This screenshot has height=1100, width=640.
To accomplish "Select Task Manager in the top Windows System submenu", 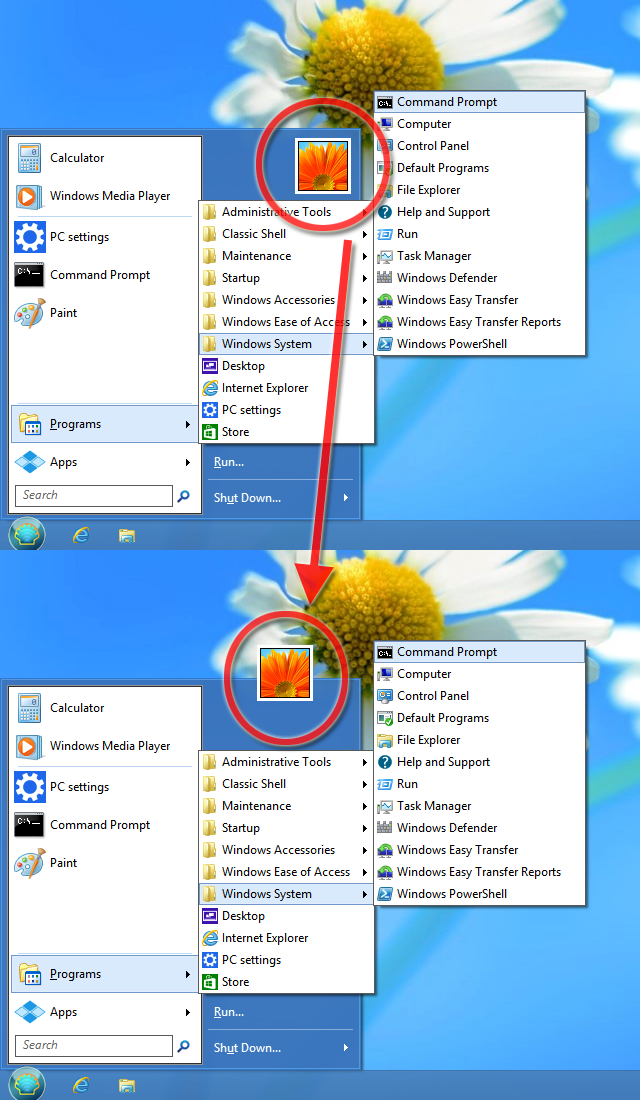I will tap(433, 256).
